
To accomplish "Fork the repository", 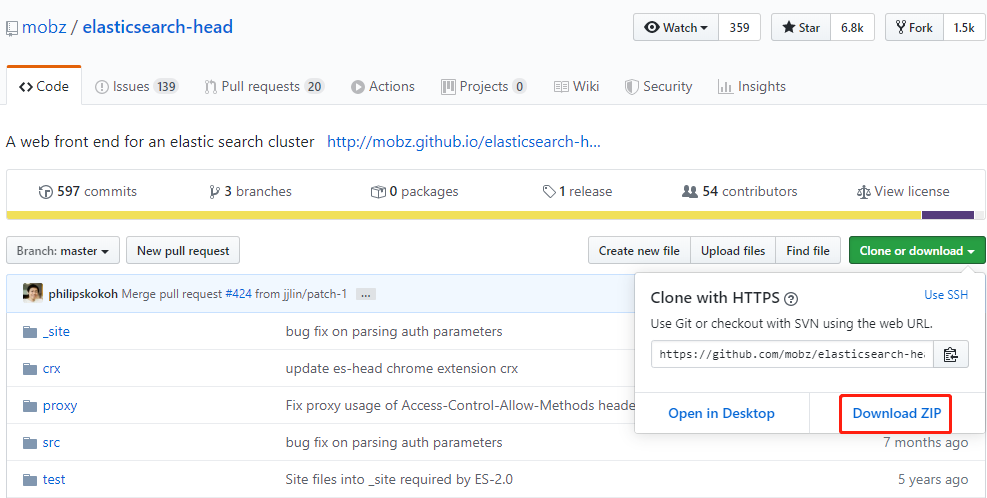I will click(x=914, y=28).
